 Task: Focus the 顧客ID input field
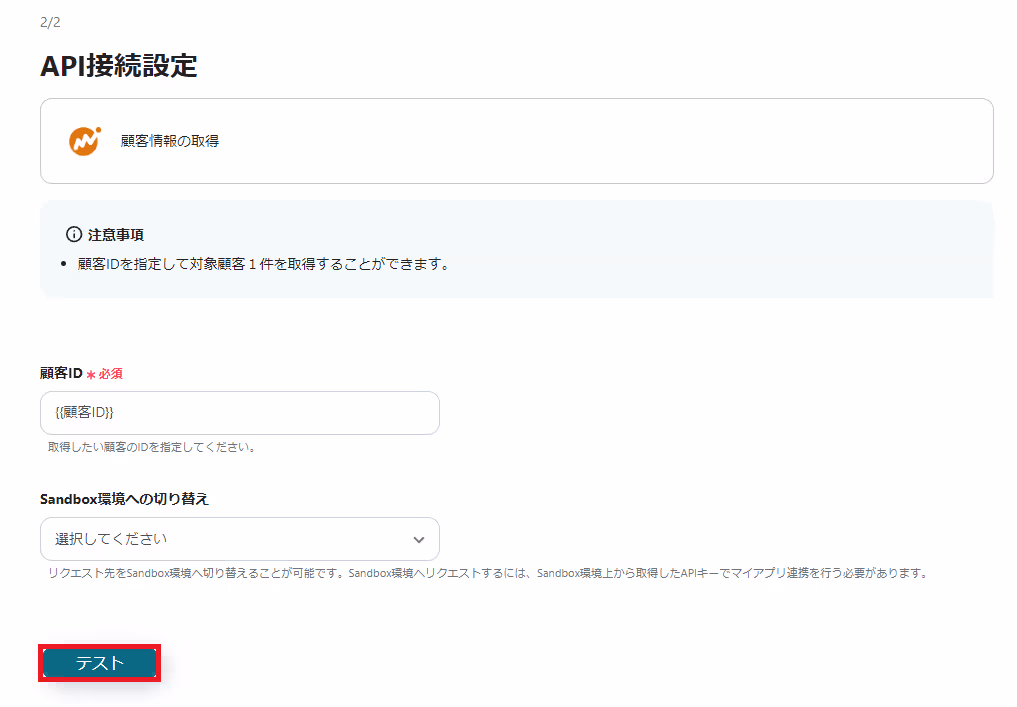coord(240,413)
